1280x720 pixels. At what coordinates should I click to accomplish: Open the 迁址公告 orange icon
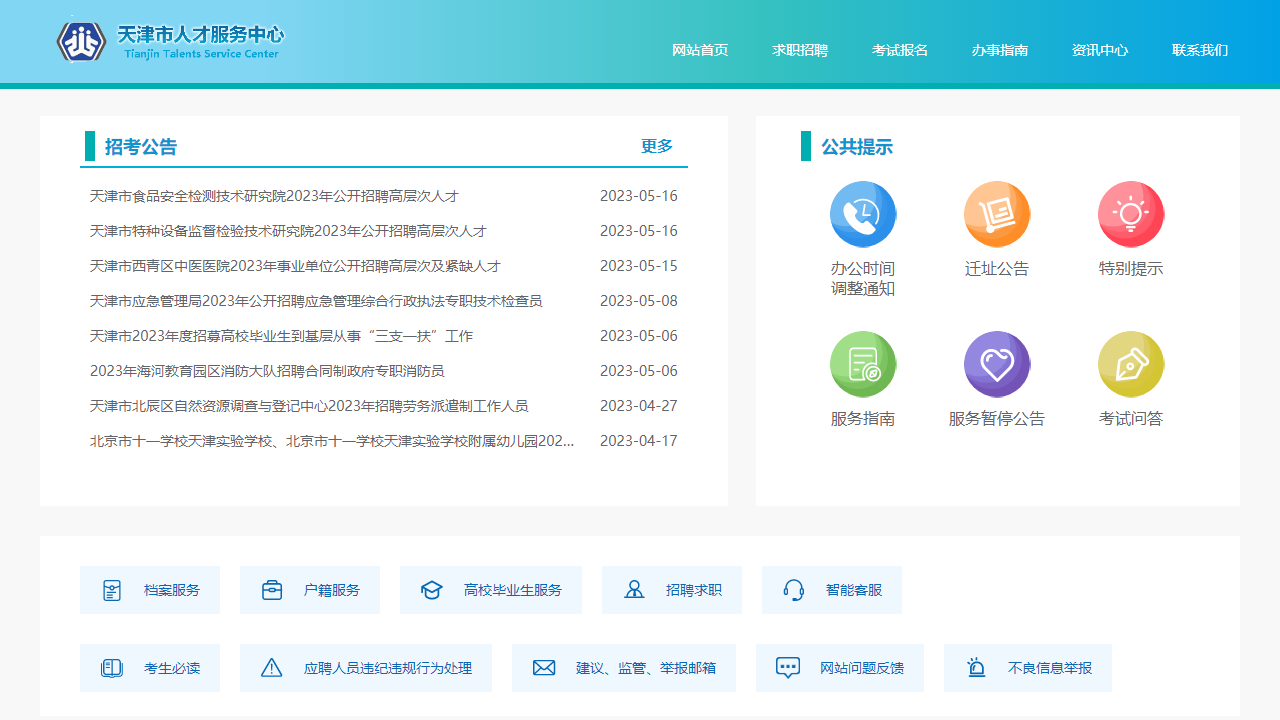tap(997, 214)
